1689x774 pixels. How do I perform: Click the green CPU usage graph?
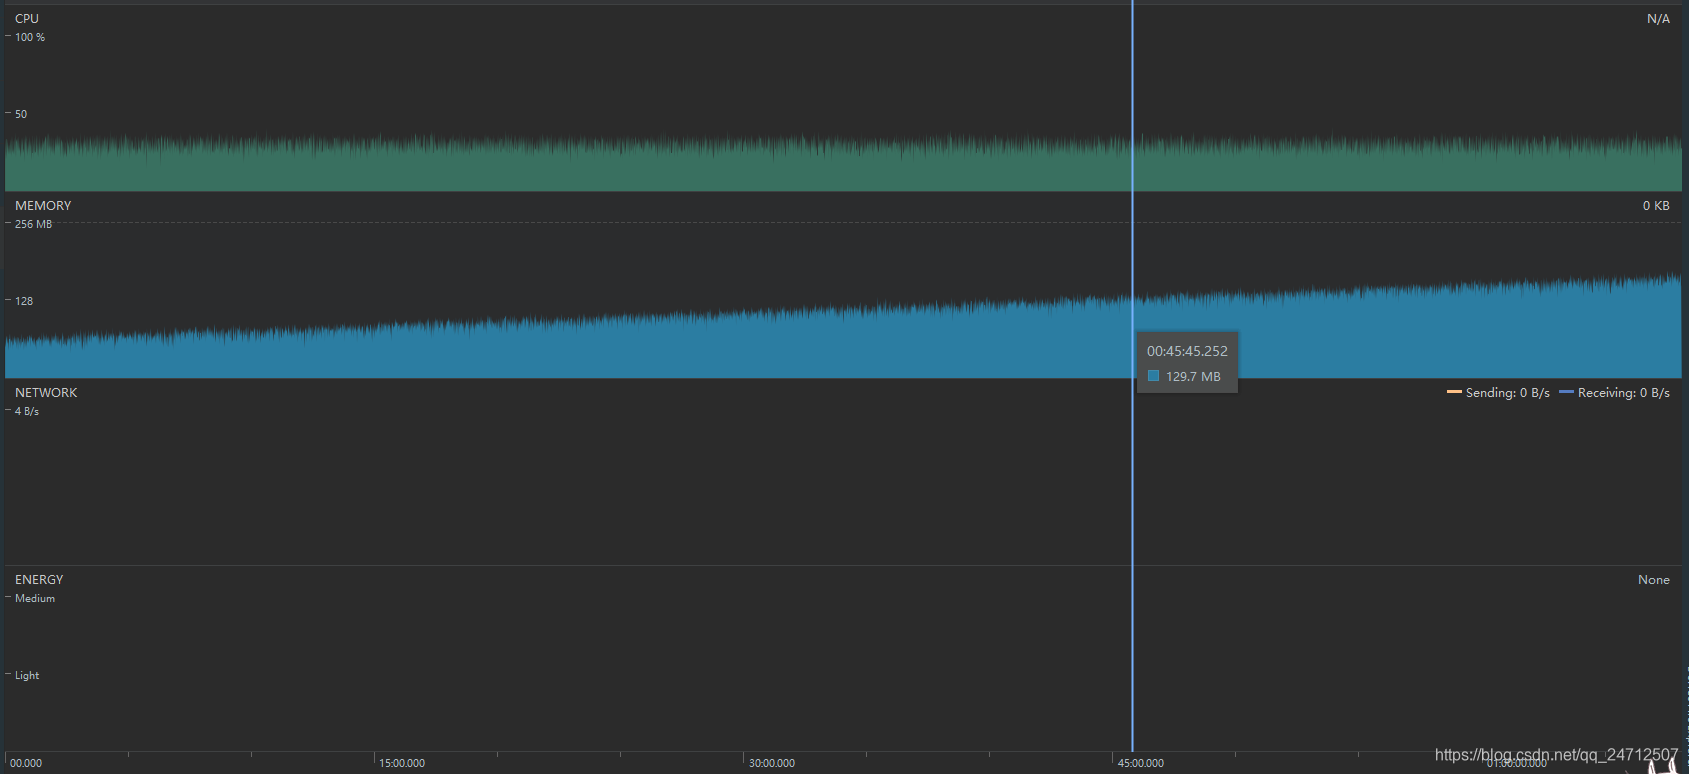(x=843, y=163)
